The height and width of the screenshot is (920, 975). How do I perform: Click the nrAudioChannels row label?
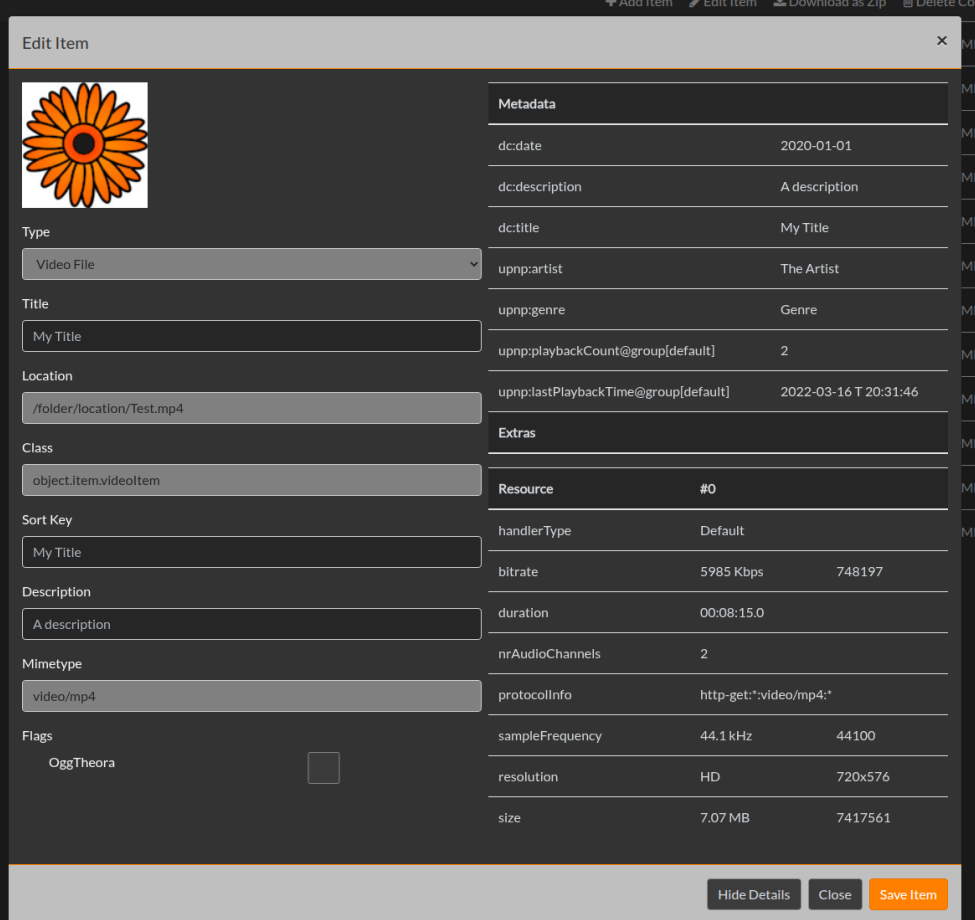click(x=549, y=653)
